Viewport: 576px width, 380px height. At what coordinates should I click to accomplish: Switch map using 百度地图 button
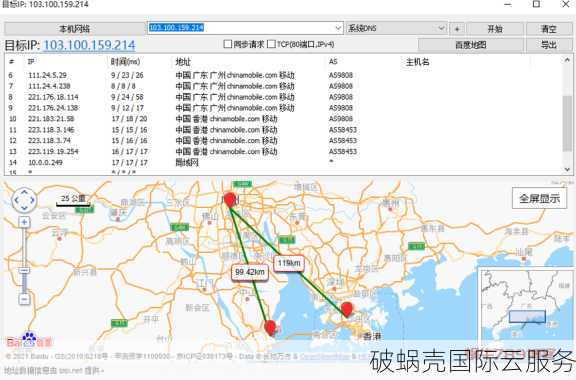(471, 45)
